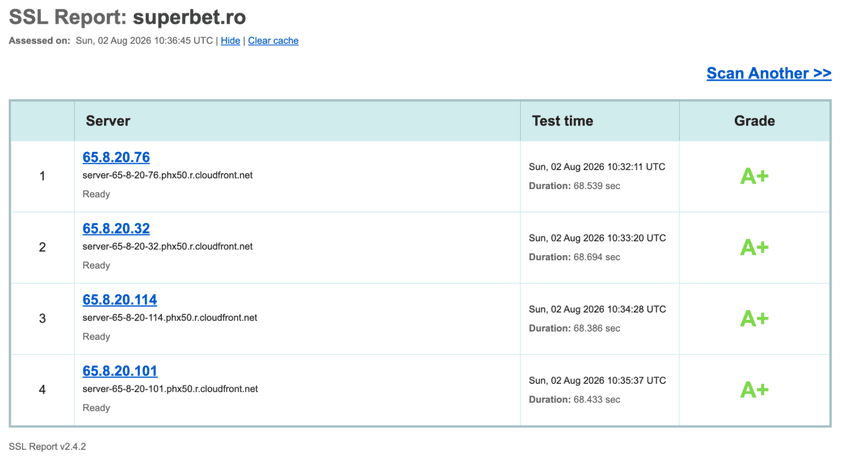Click duration 68.539 sec

coord(575,186)
